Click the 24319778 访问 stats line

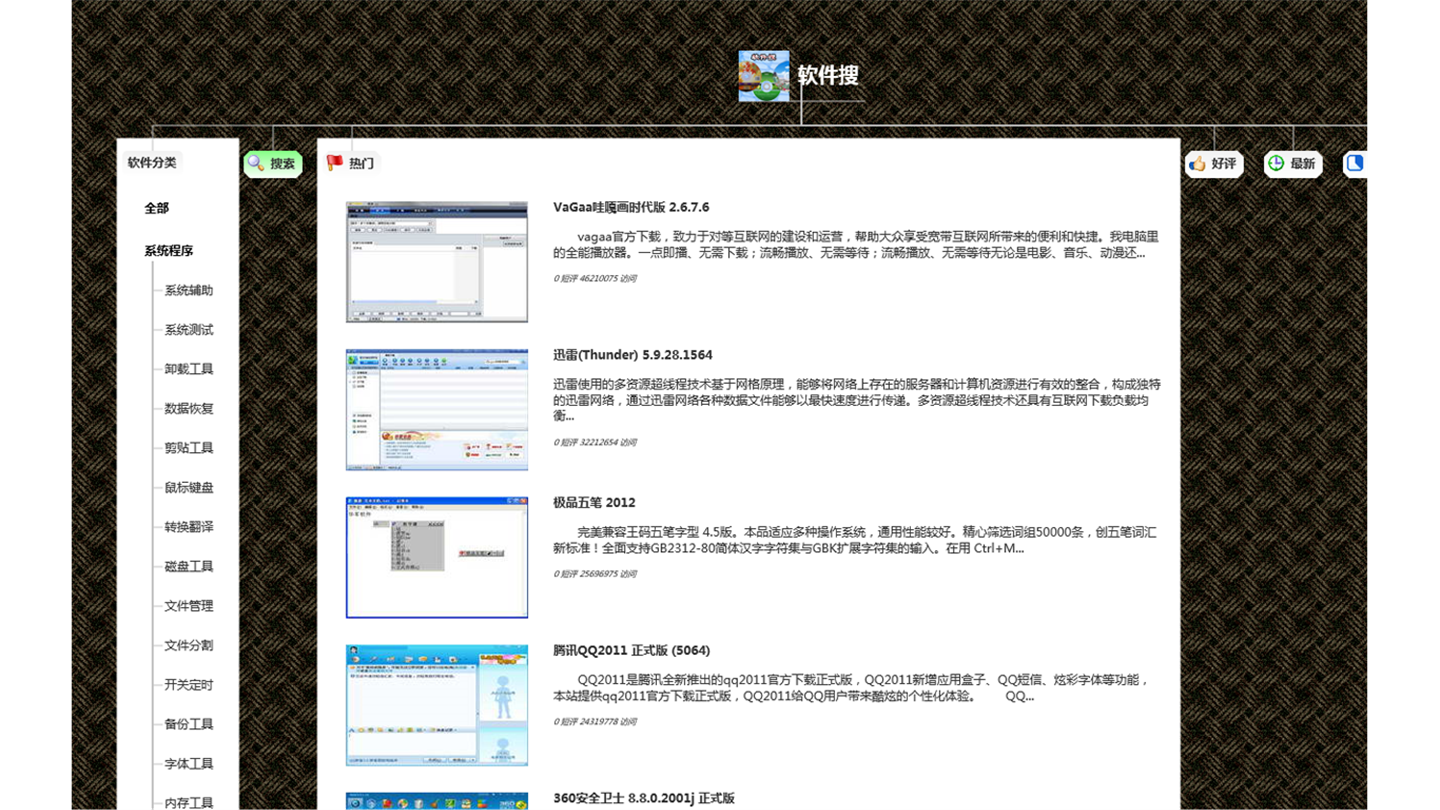pos(595,722)
